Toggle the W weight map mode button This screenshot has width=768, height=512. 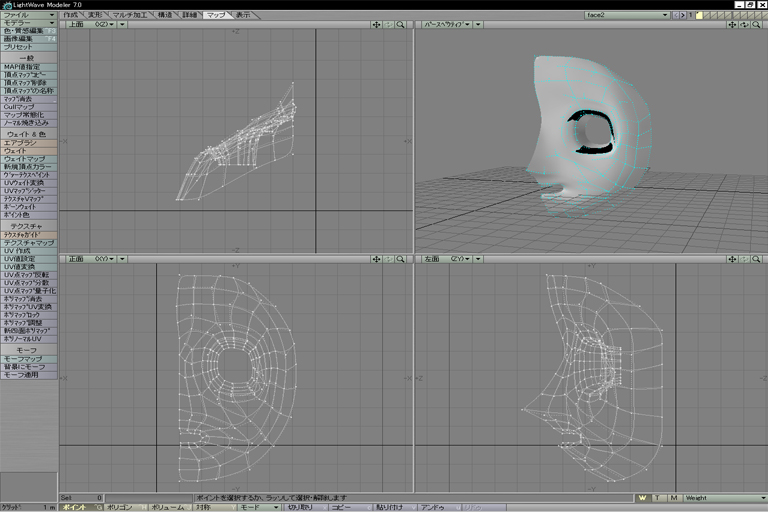coord(642,497)
